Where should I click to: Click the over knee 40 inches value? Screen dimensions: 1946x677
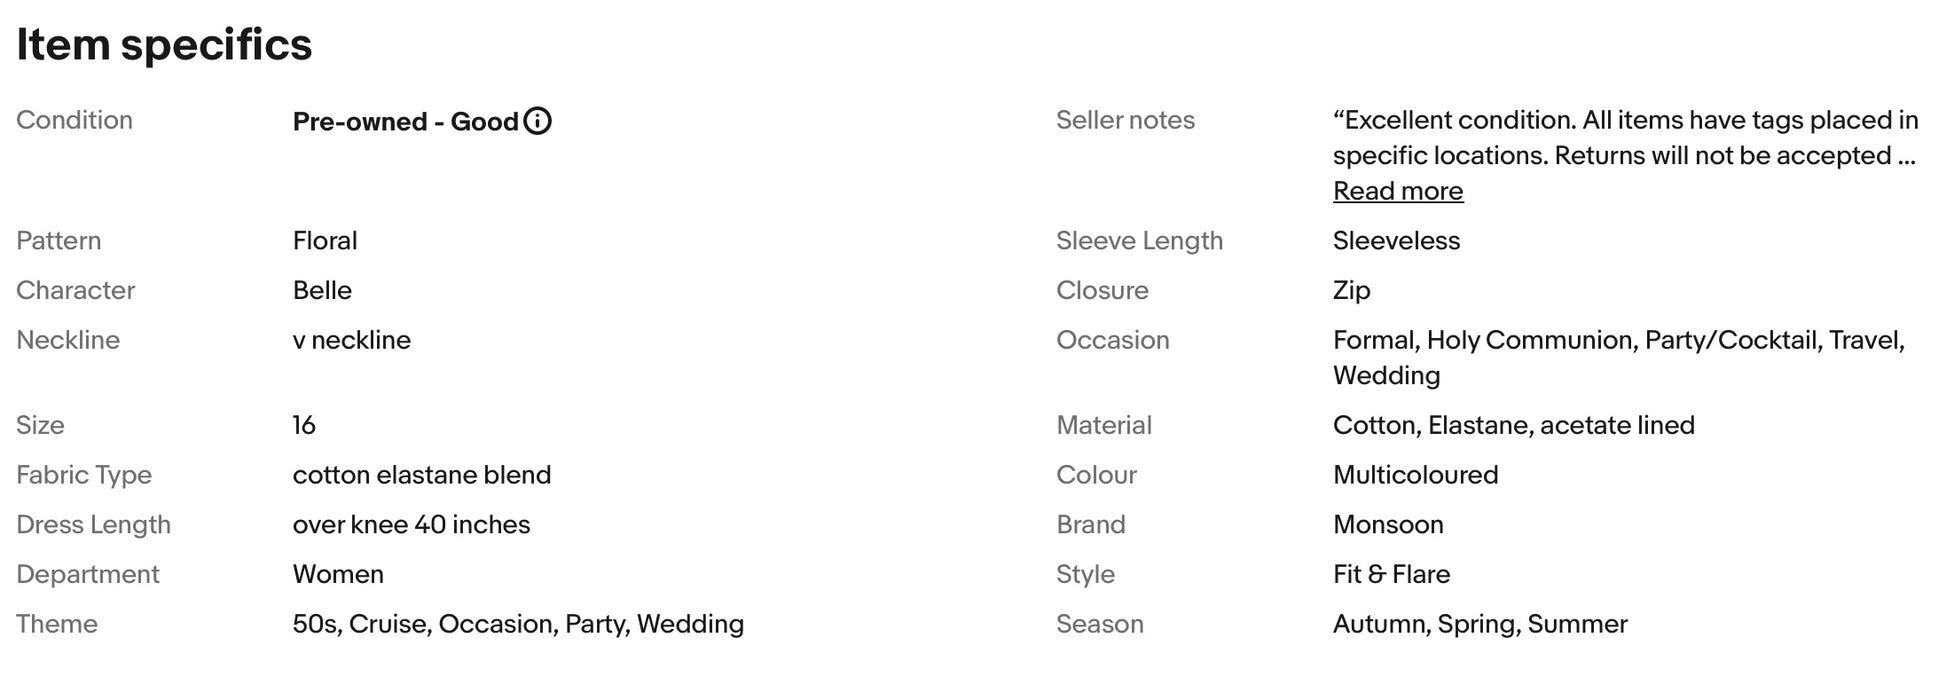click(411, 525)
